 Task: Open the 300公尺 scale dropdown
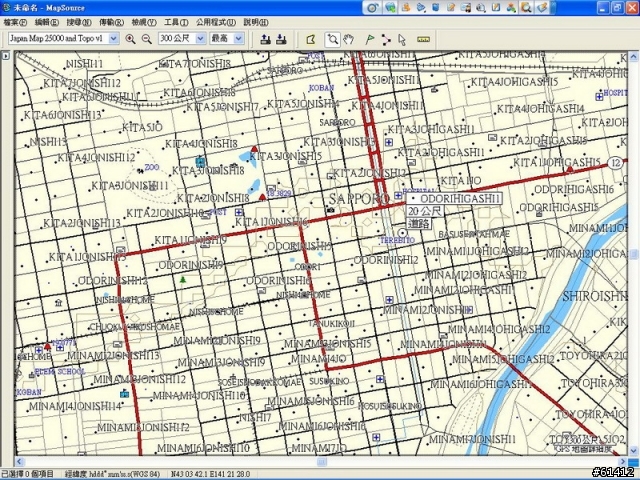point(200,39)
